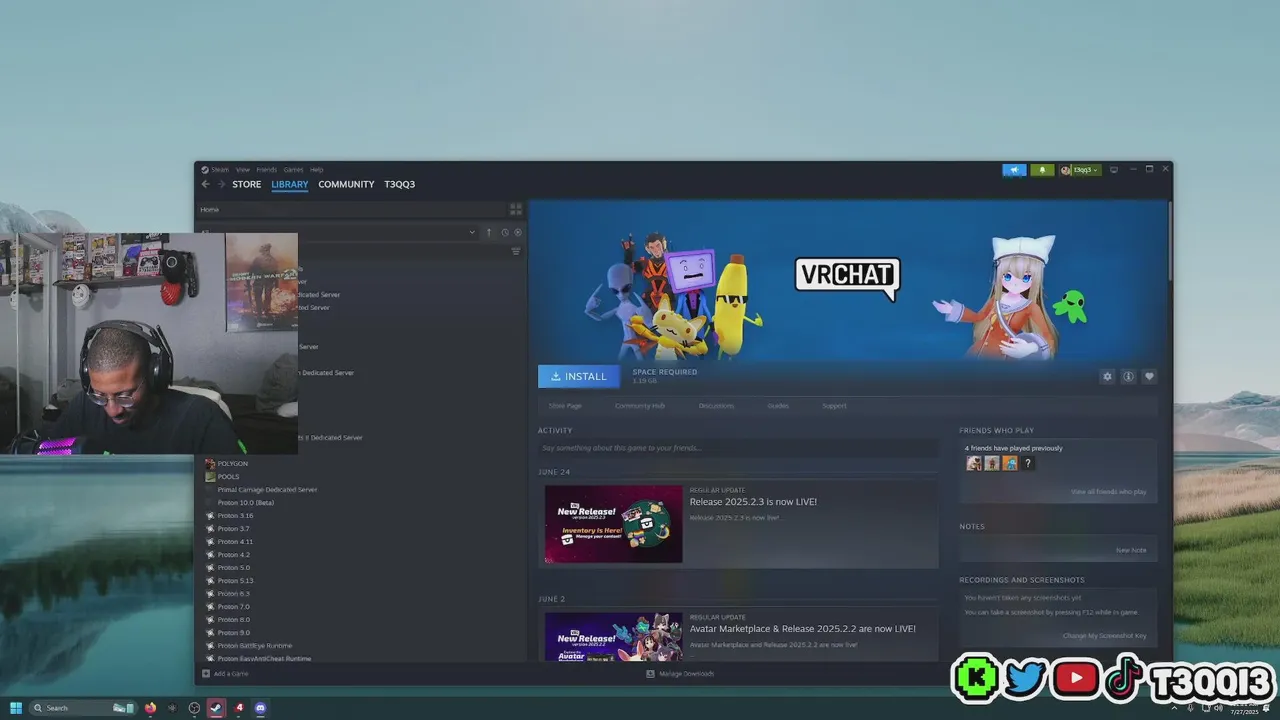1280x720 pixels.
Task: Select Proton BattlEye Runtime entry
Action: [255, 646]
